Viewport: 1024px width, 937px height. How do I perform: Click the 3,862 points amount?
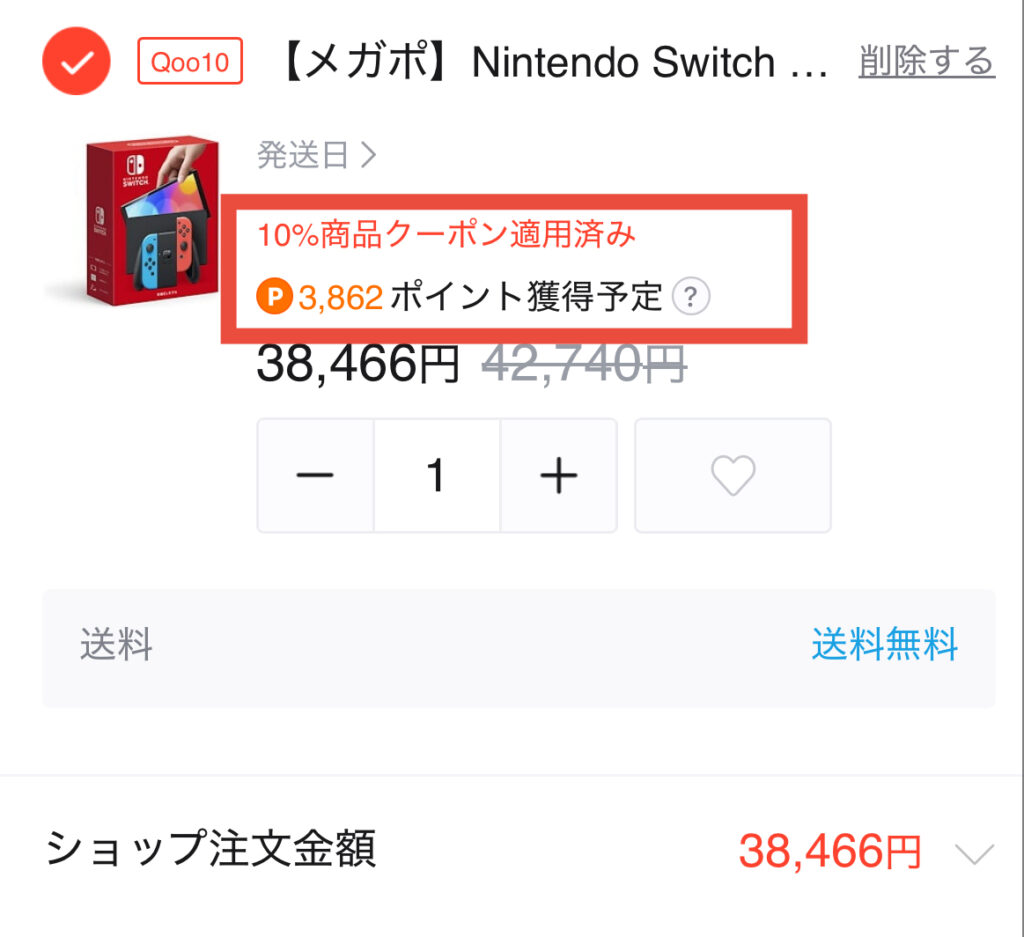click(x=340, y=298)
